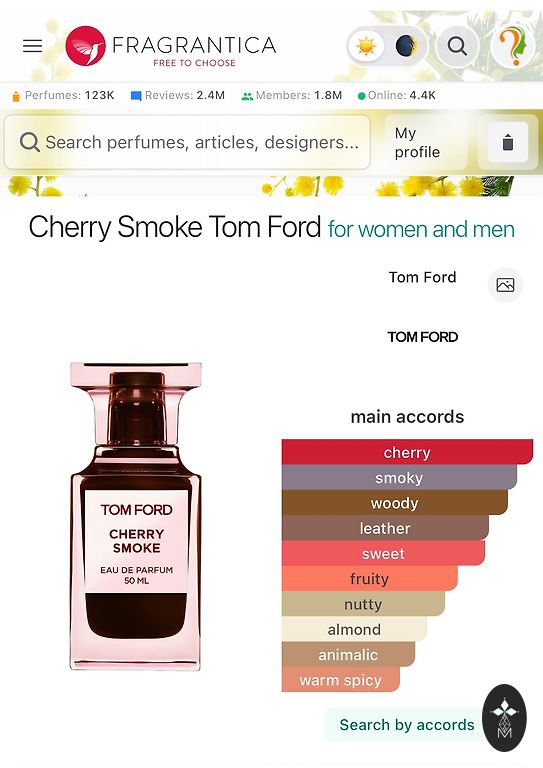Select the leather accord bar
This screenshot has height=768, width=543.
tap(385, 528)
